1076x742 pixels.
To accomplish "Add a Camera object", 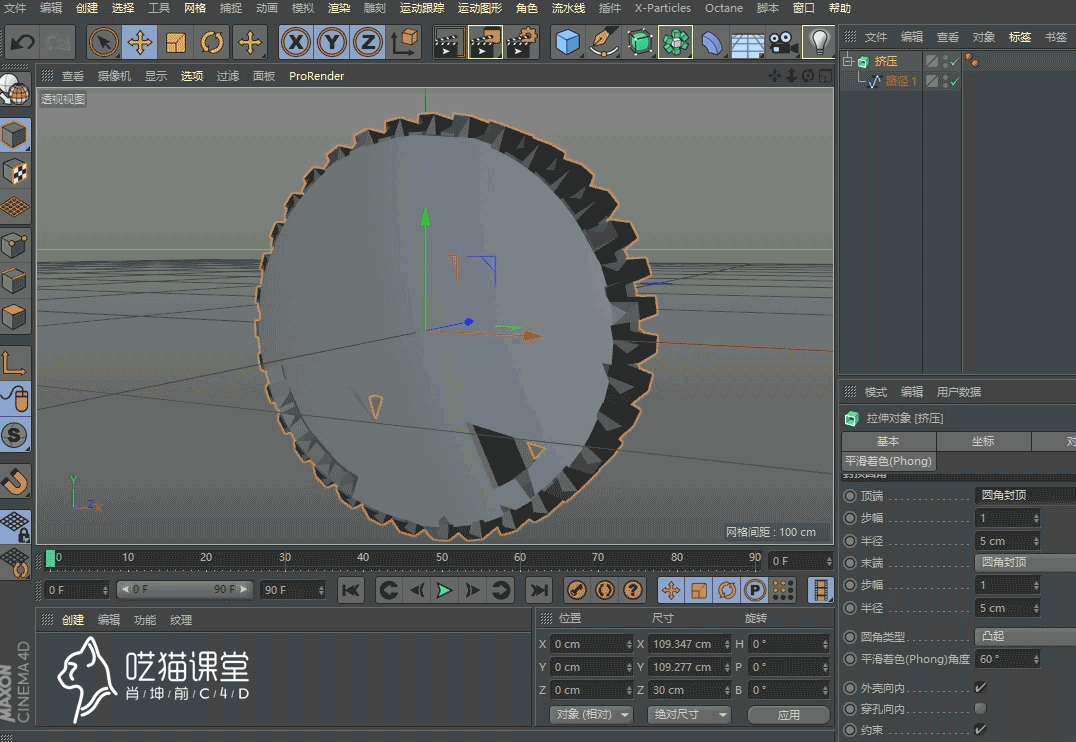I will pos(783,43).
